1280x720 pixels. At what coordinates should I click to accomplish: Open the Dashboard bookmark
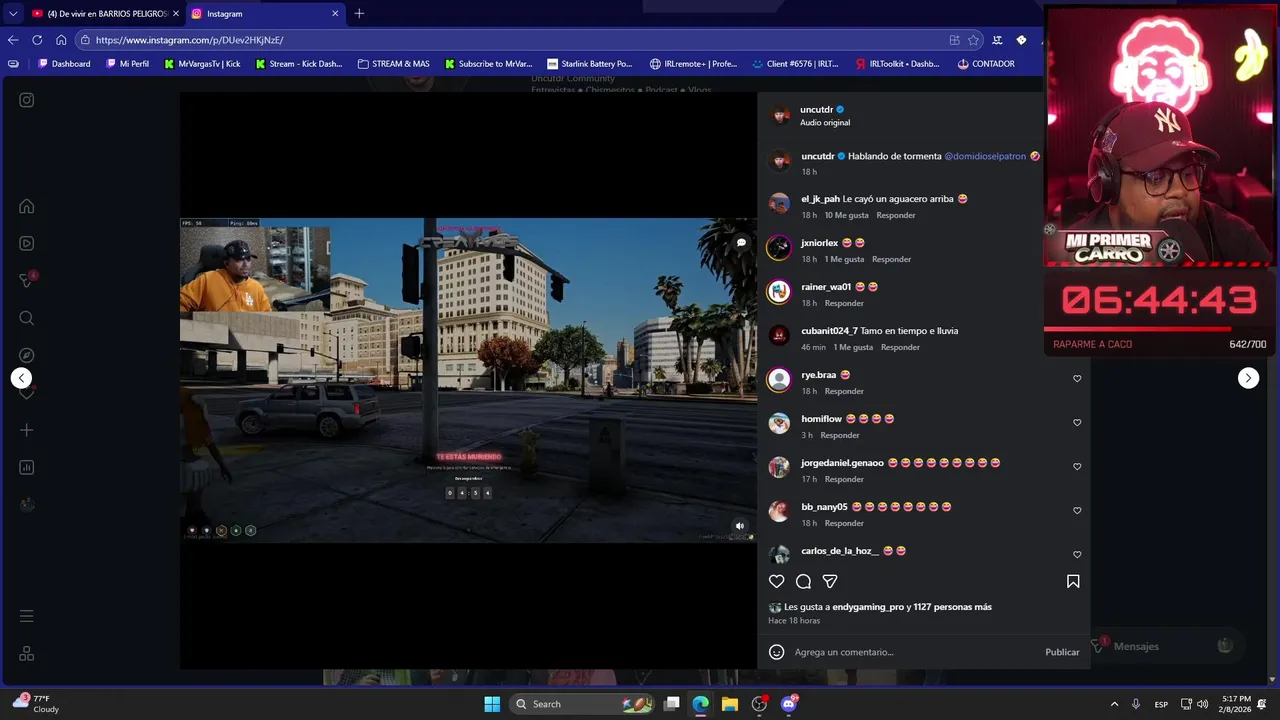point(64,64)
